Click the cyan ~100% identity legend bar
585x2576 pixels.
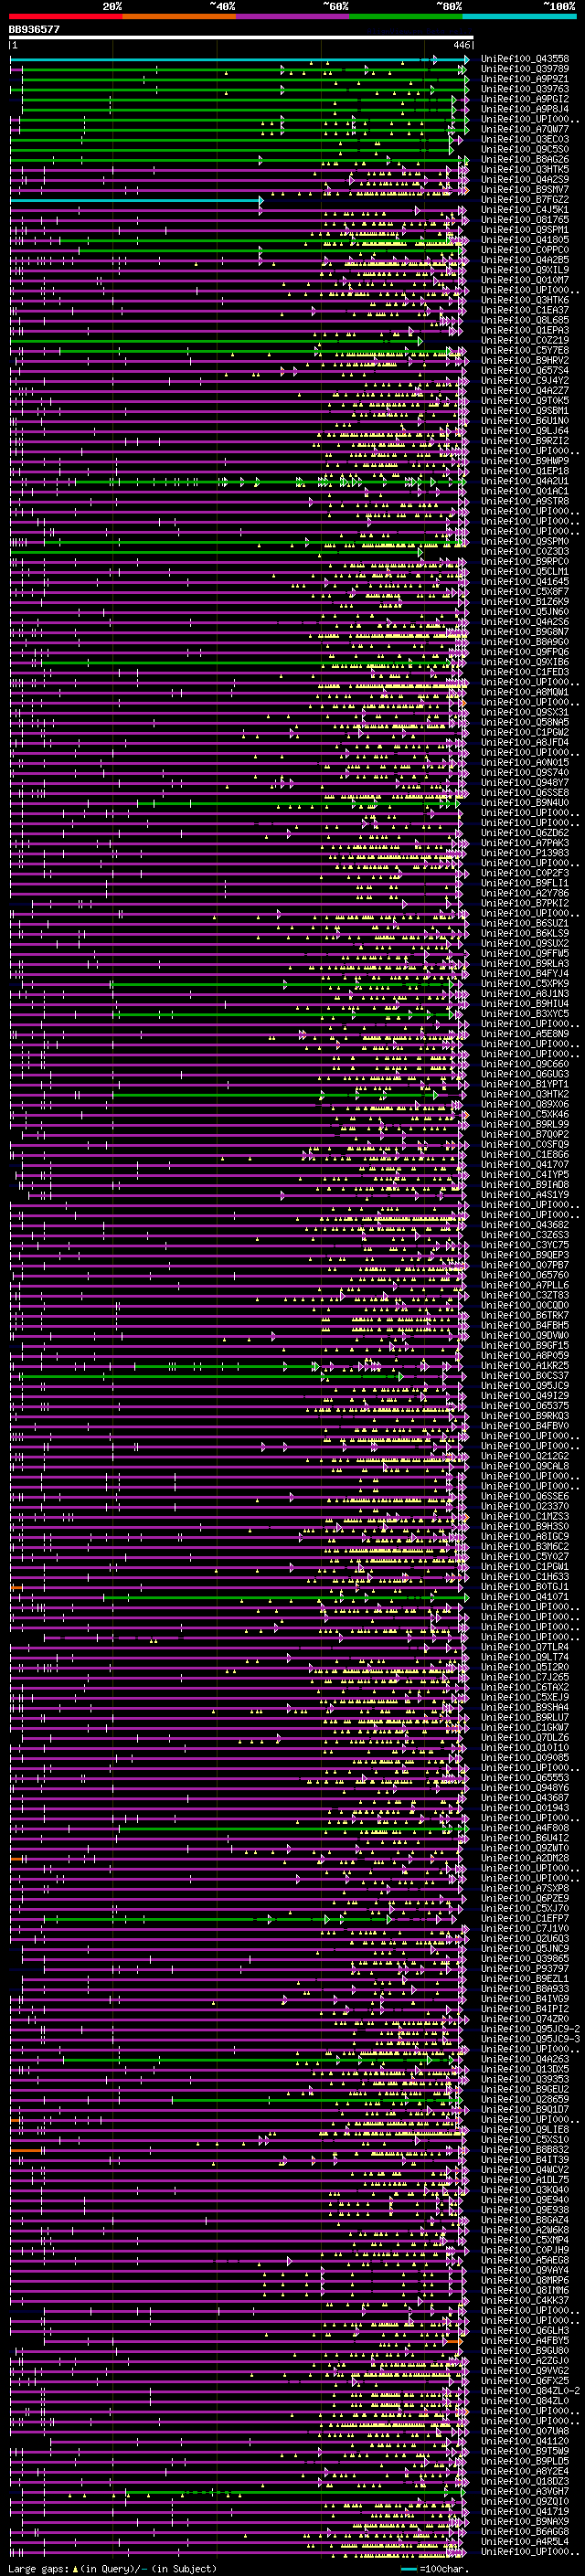[519, 16]
